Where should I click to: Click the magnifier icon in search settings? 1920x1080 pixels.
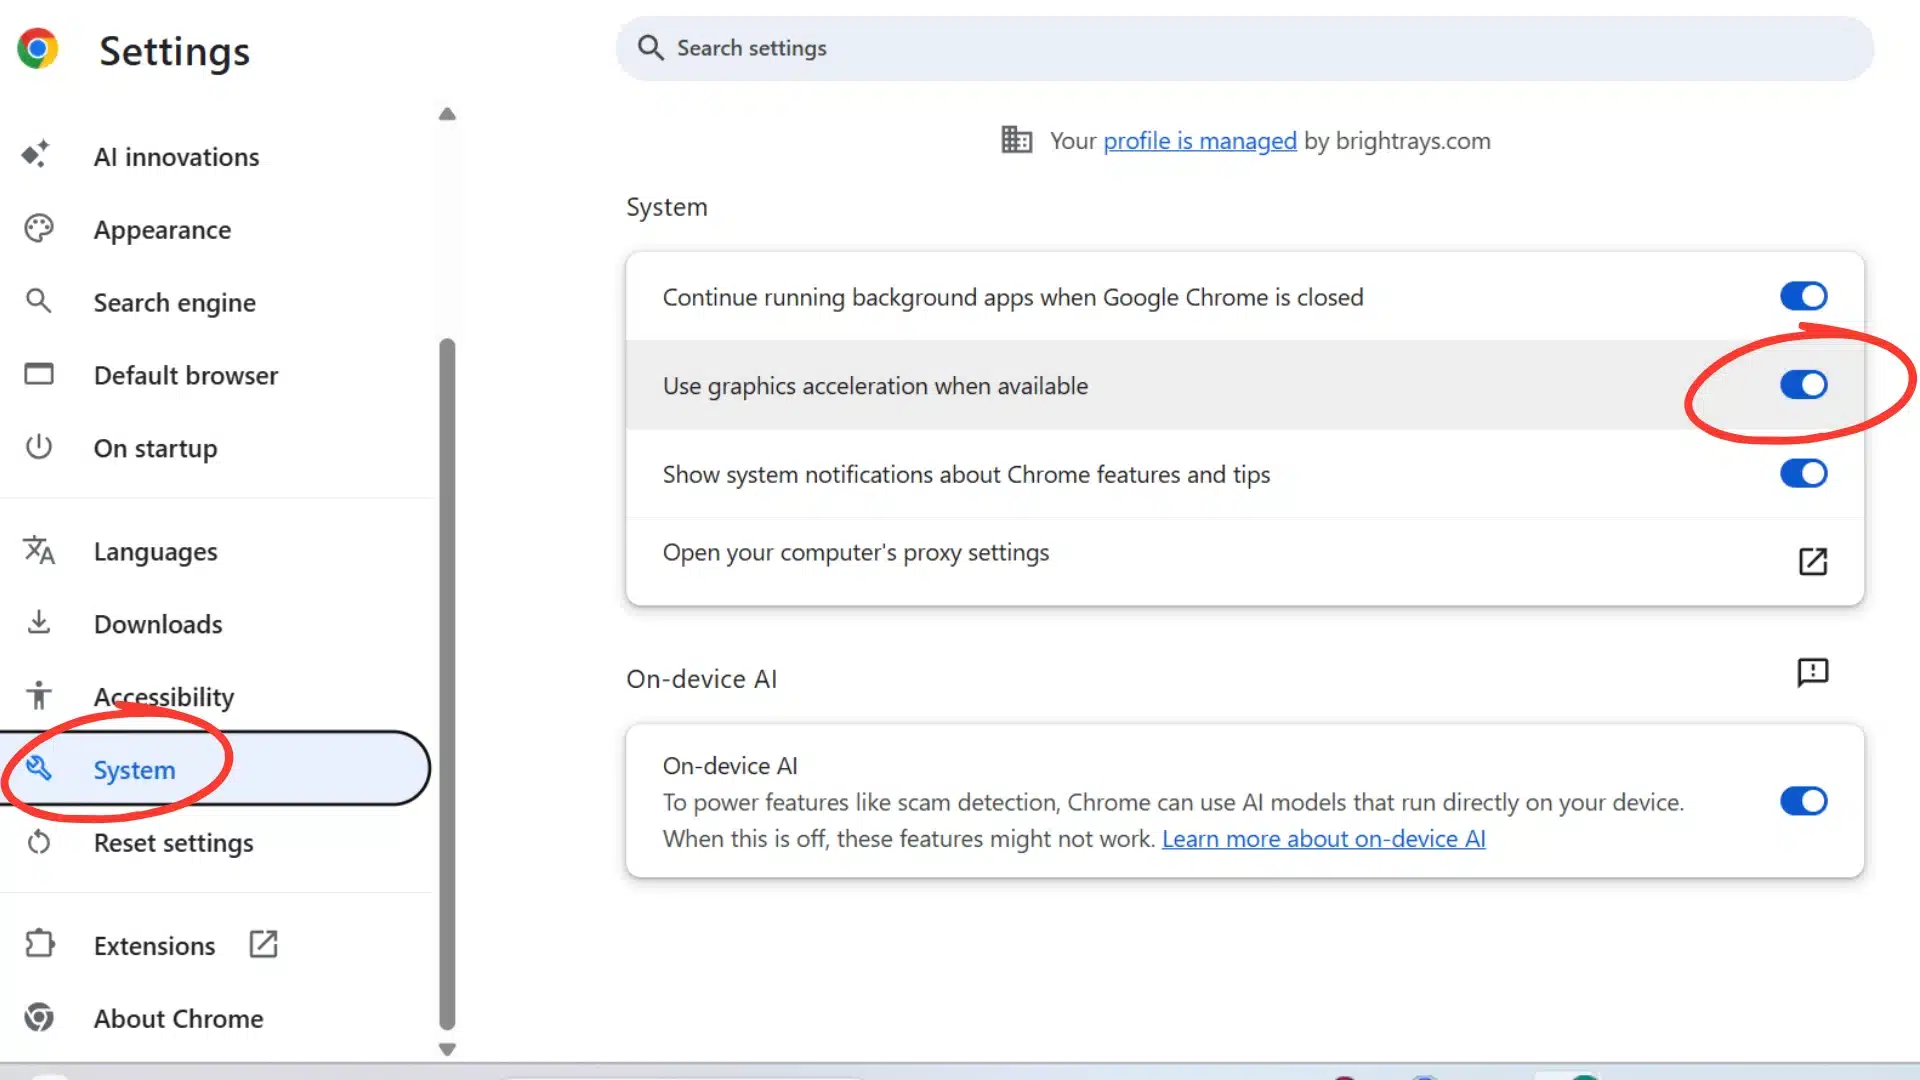[x=651, y=48]
